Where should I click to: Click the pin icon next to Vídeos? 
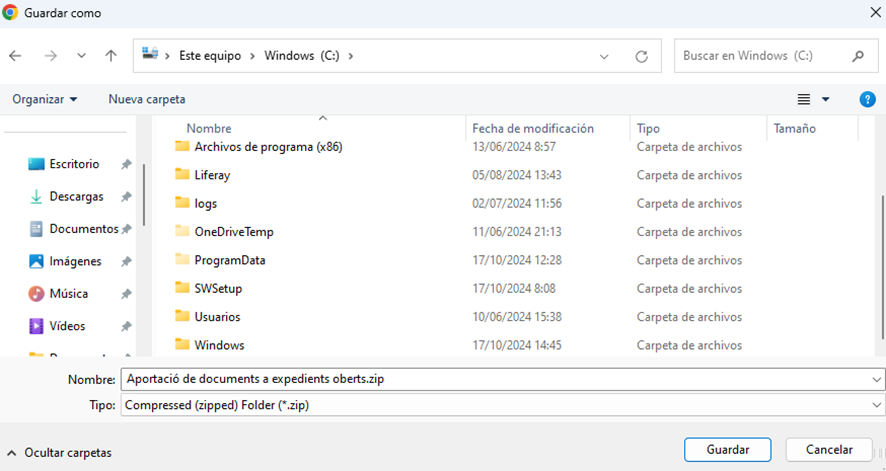126,327
